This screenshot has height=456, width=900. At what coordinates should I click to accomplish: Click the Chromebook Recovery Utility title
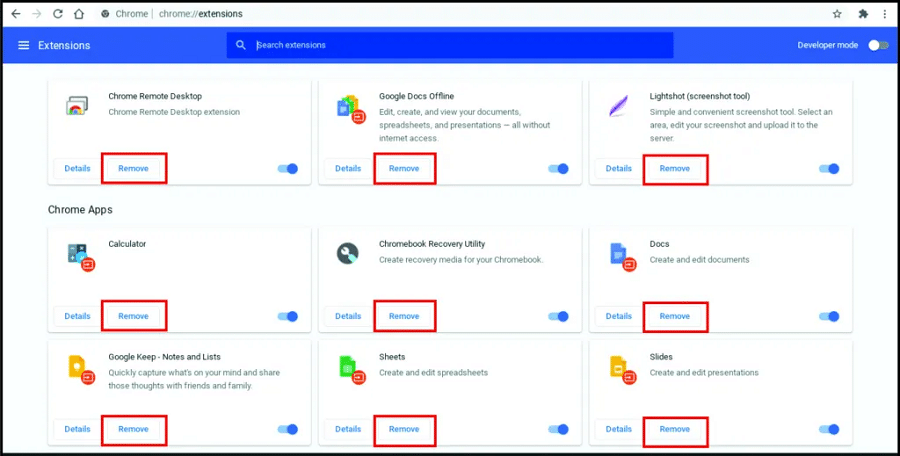click(x=432, y=244)
